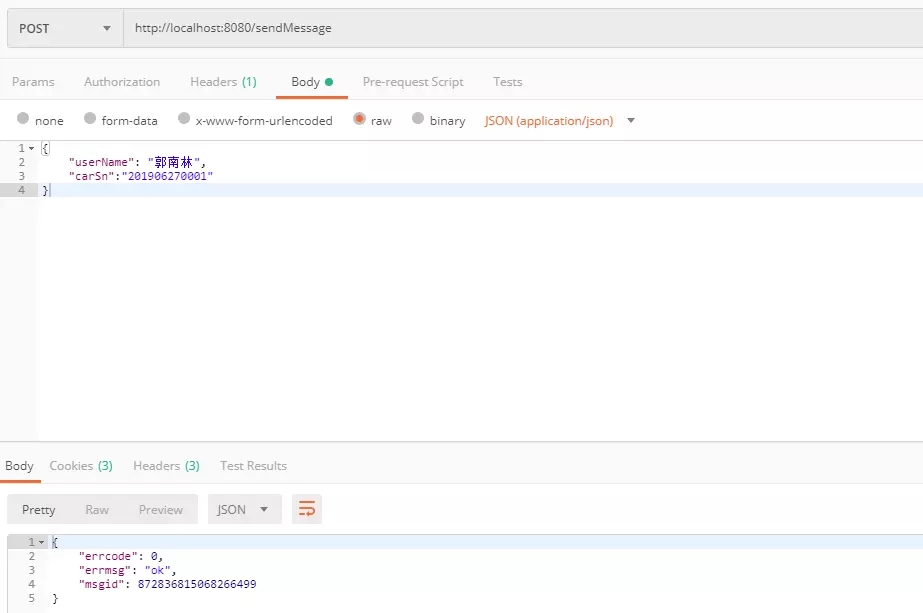Select the form-data radio option

[x=89, y=118]
